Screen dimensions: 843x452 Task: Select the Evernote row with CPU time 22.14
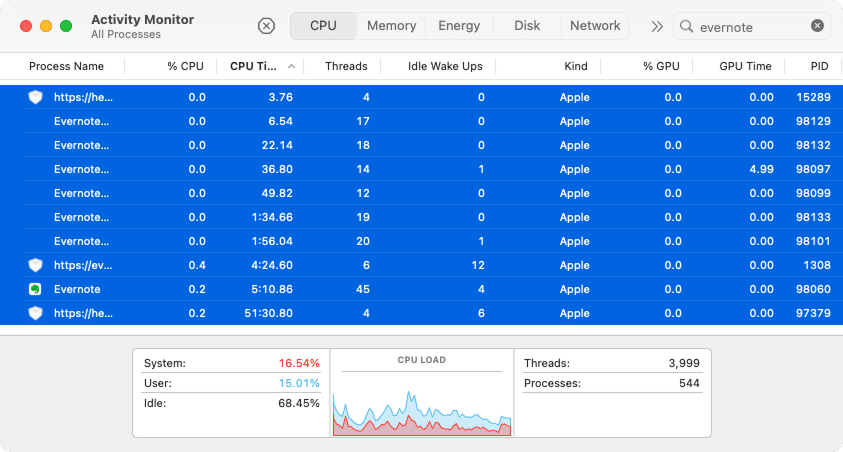tap(422, 145)
